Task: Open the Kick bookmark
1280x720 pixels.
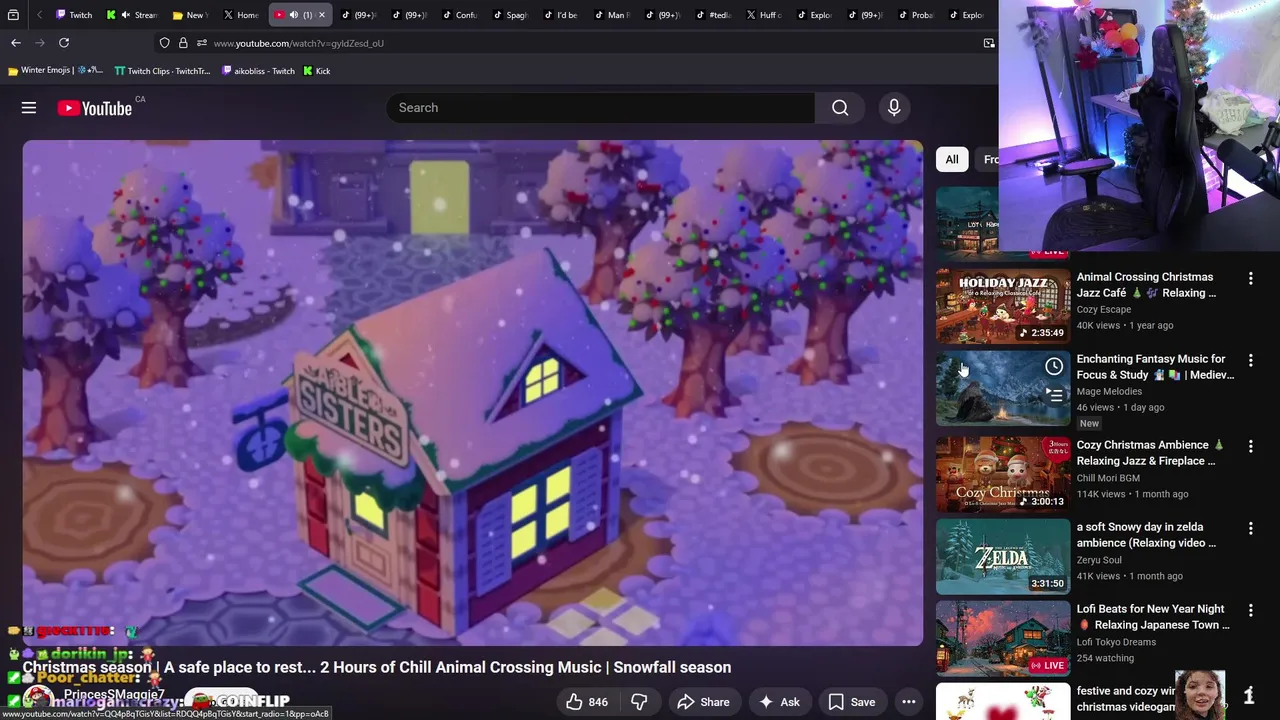Action: pyautogui.click(x=316, y=71)
